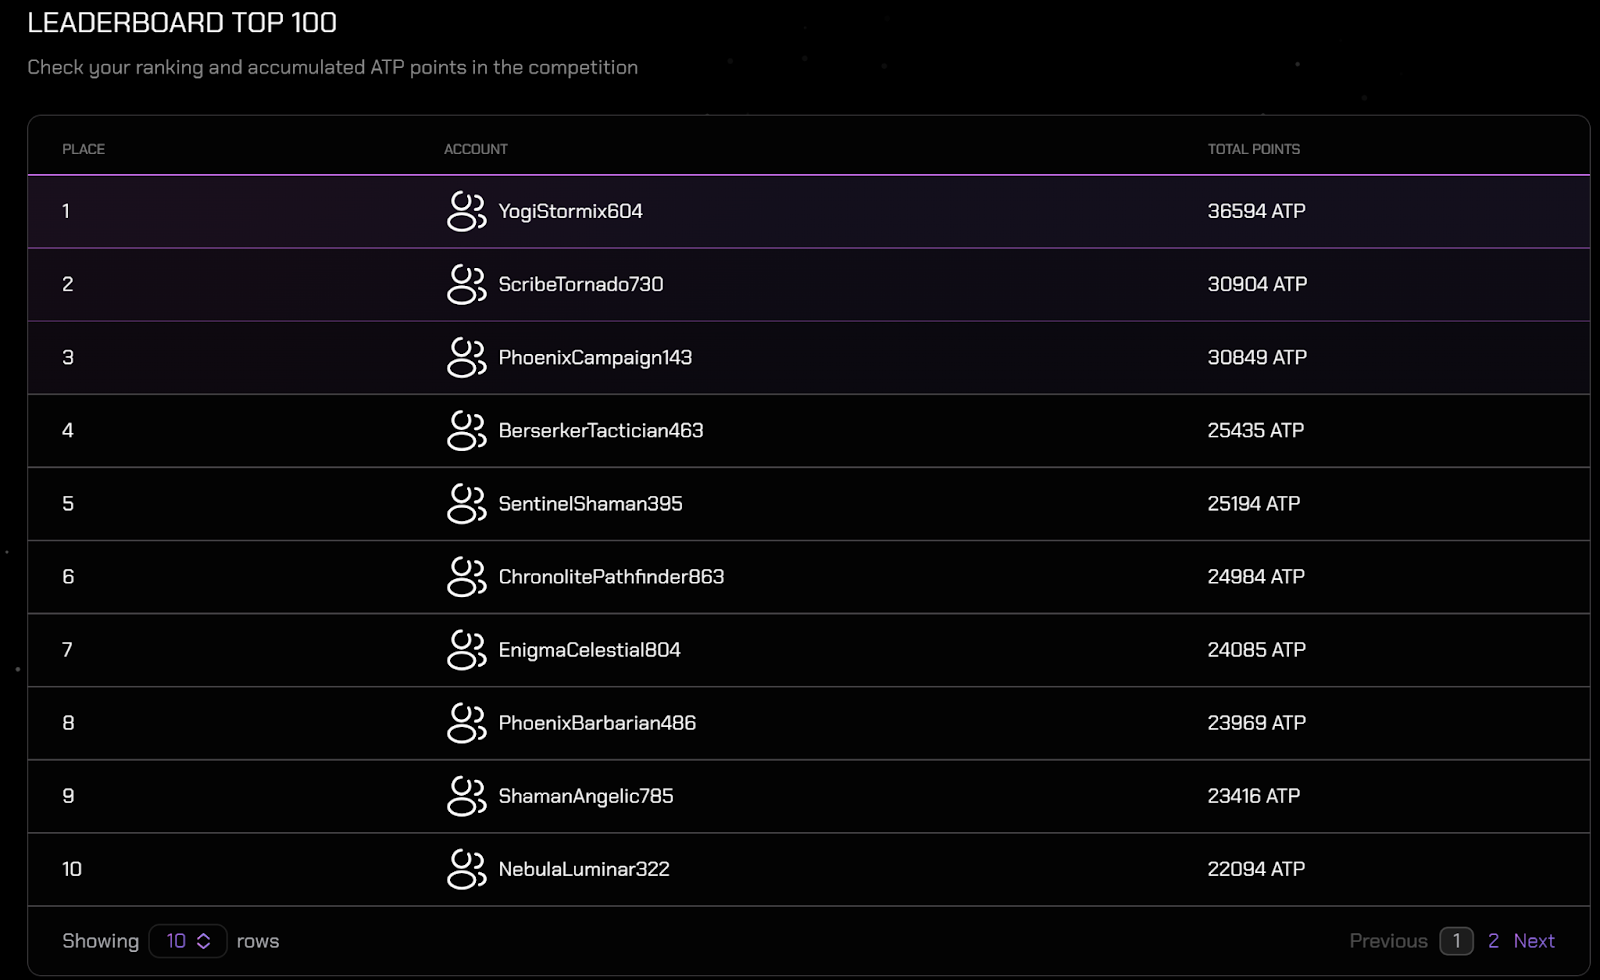The width and height of the screenshot is (1600, 980).
Task: Click the avatar icon beside SentinelShaman395
Action: click(466, 503)
